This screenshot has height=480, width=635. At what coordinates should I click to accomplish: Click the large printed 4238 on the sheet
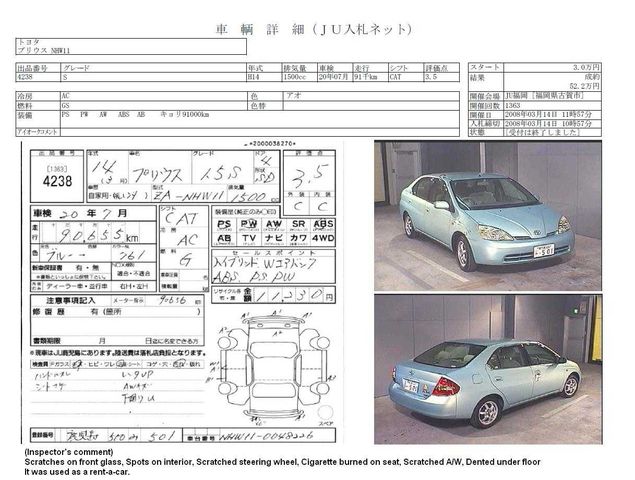(x=57, y=181)
